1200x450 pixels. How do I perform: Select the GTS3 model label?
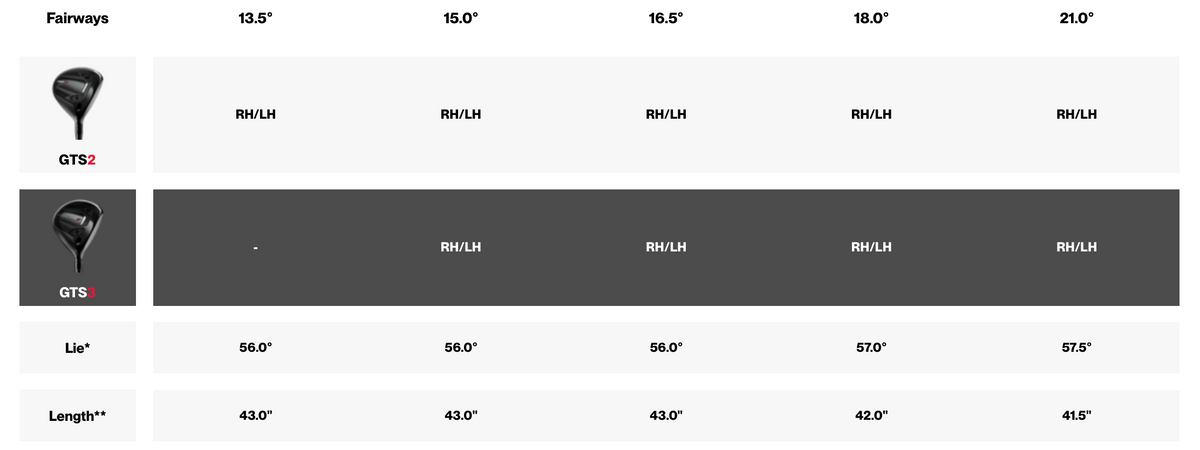pos(77,292)
